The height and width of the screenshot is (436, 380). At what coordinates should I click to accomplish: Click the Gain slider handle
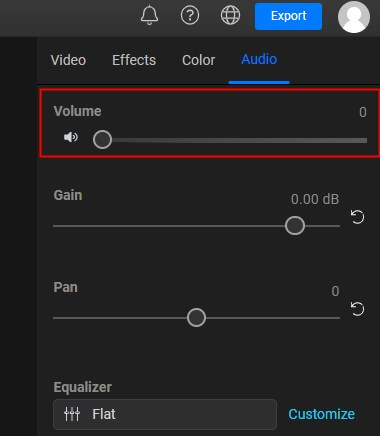coord(295,226)
